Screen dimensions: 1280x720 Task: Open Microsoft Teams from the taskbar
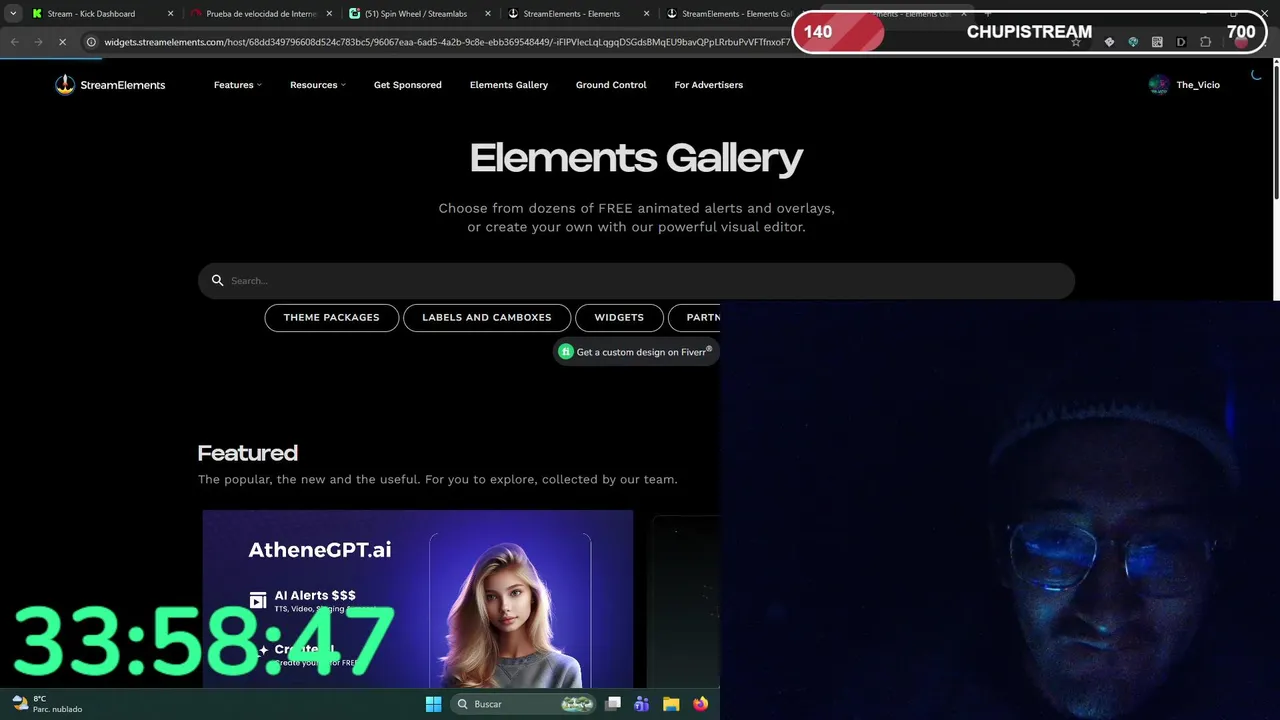(641, 704)
